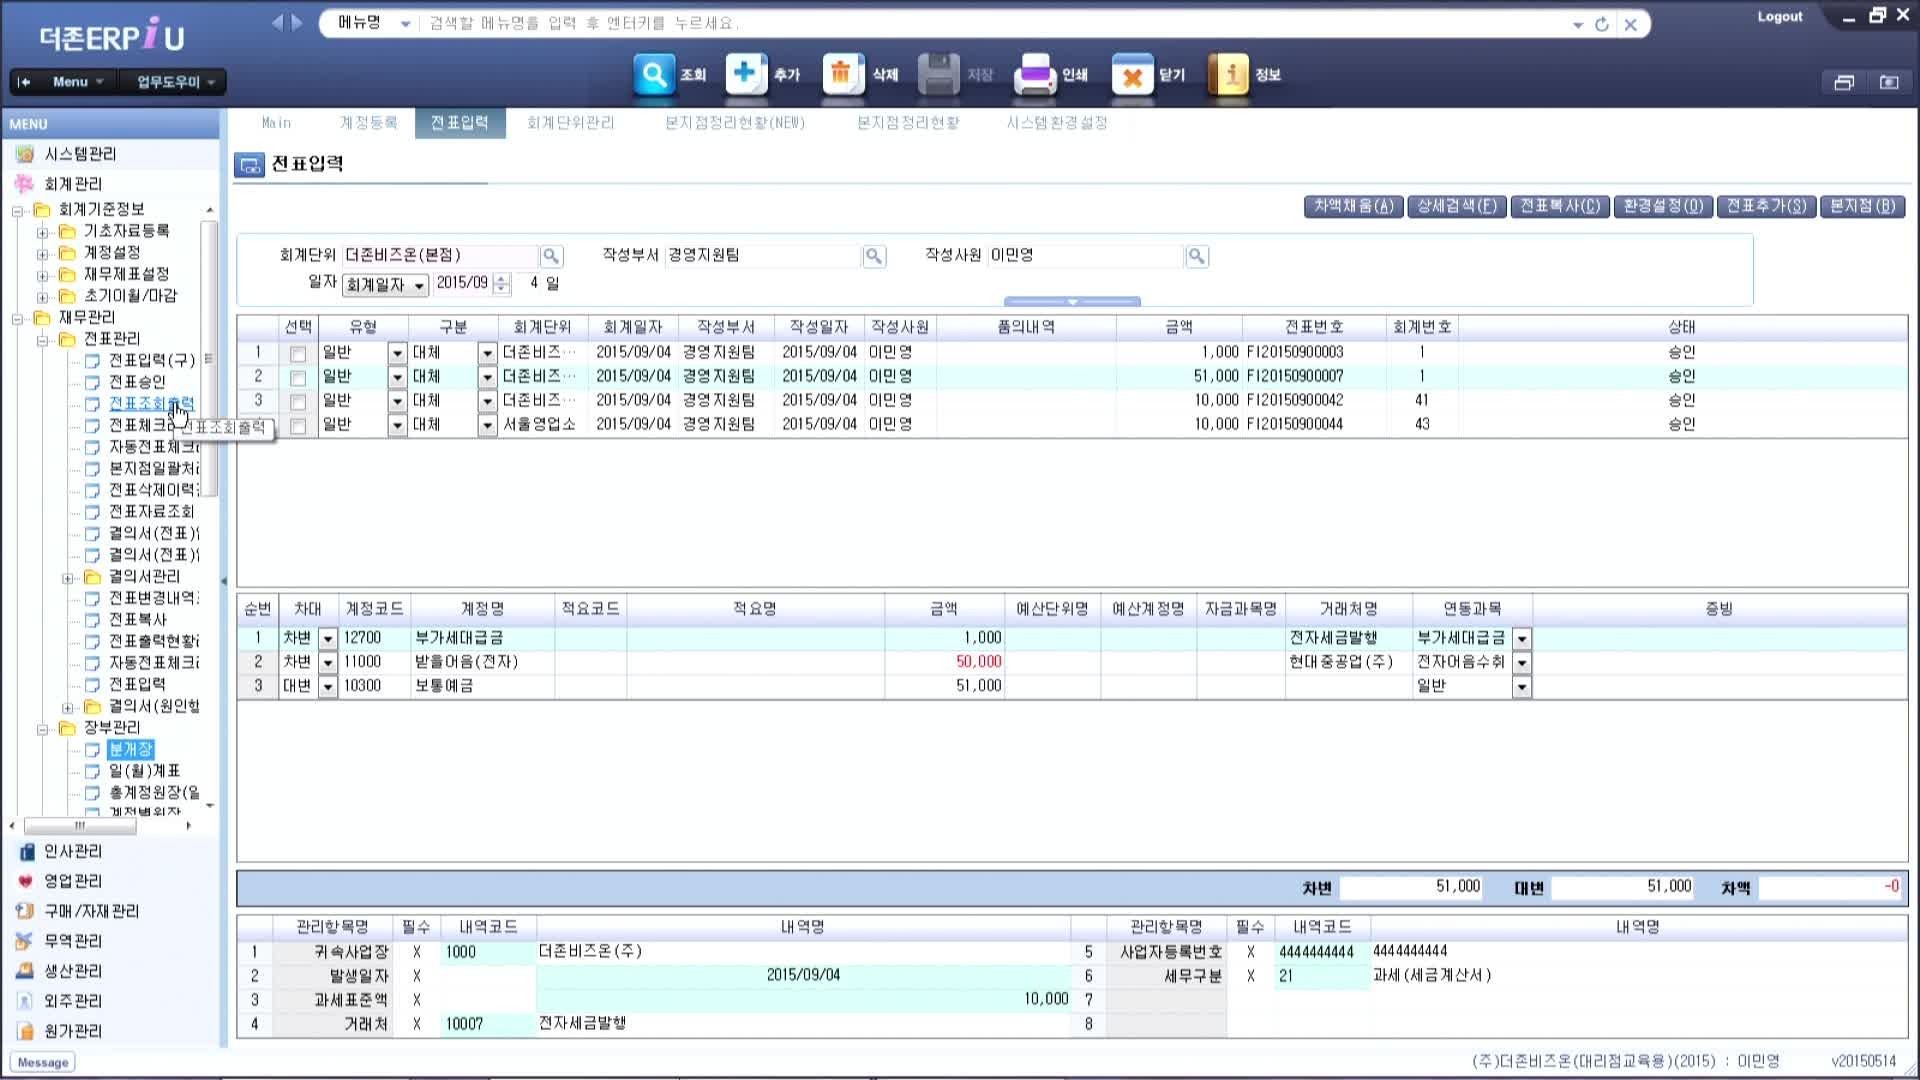Click the 차액채움(A) button

[1353, 206]
